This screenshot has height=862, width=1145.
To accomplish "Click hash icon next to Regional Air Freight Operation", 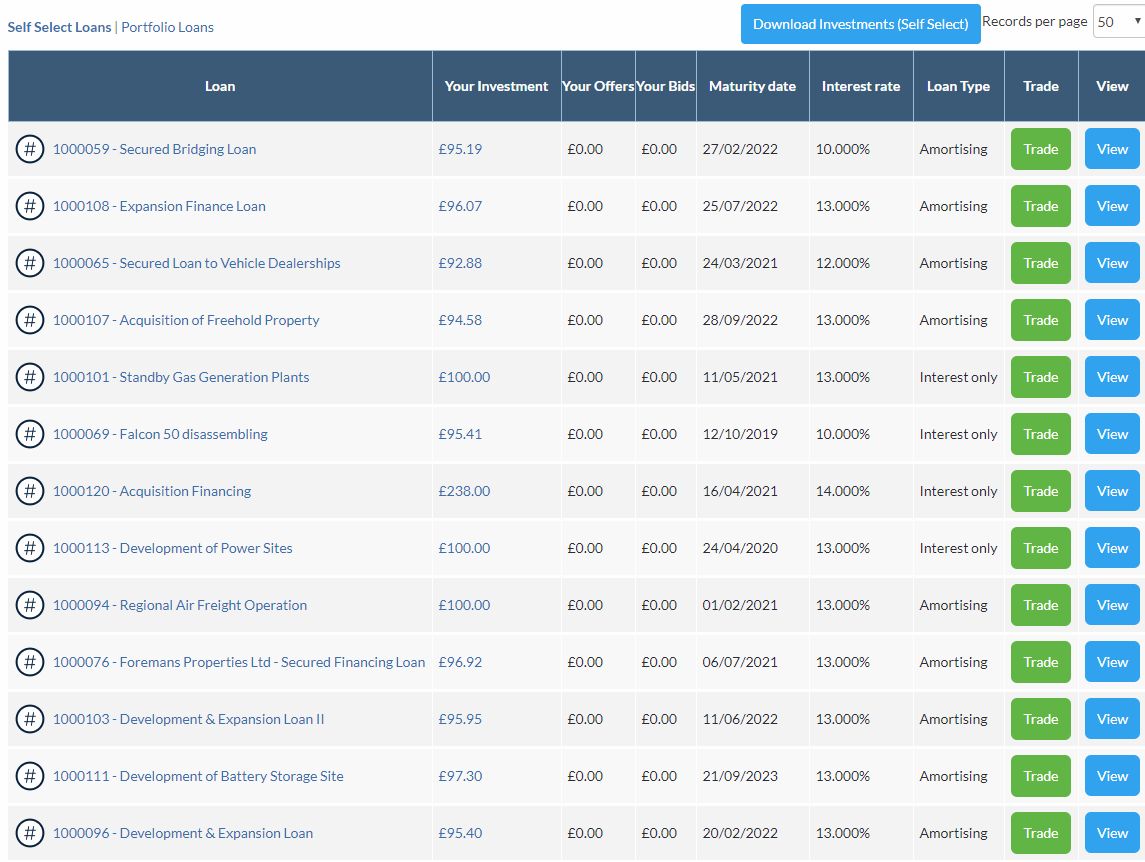I will (x=30, y=605).
